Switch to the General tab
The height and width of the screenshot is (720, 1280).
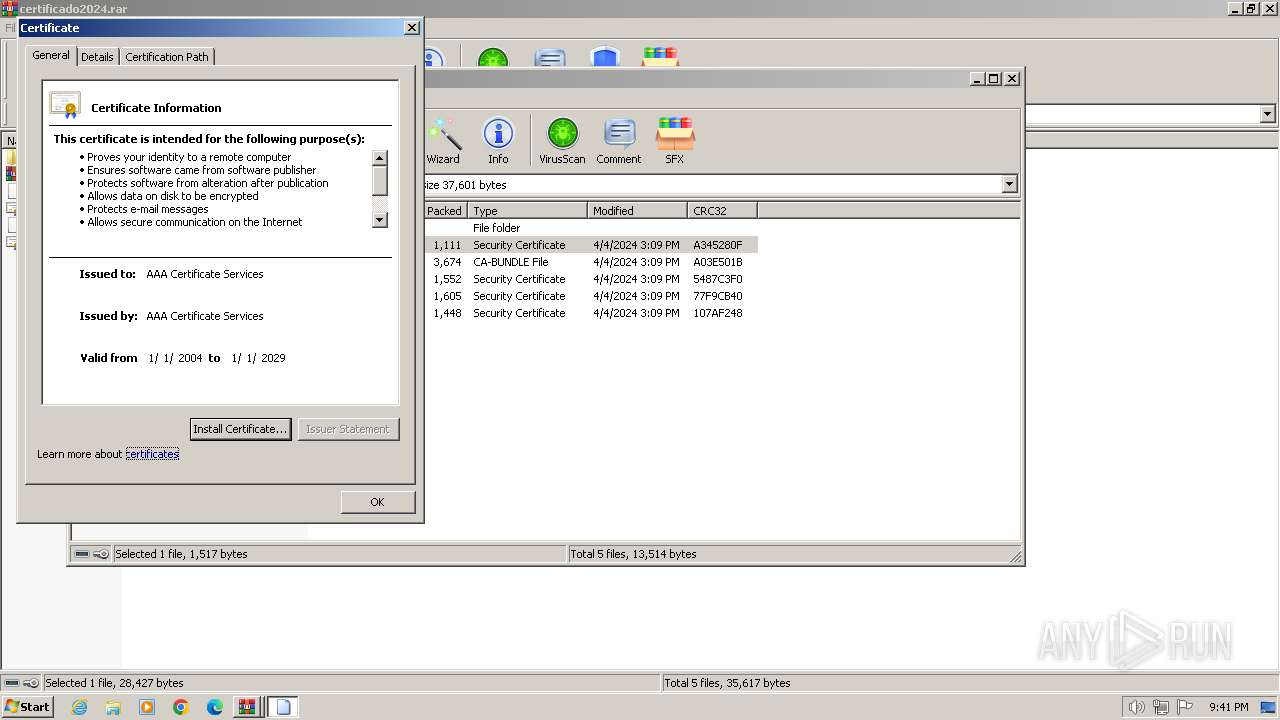[x=51, y=55]
